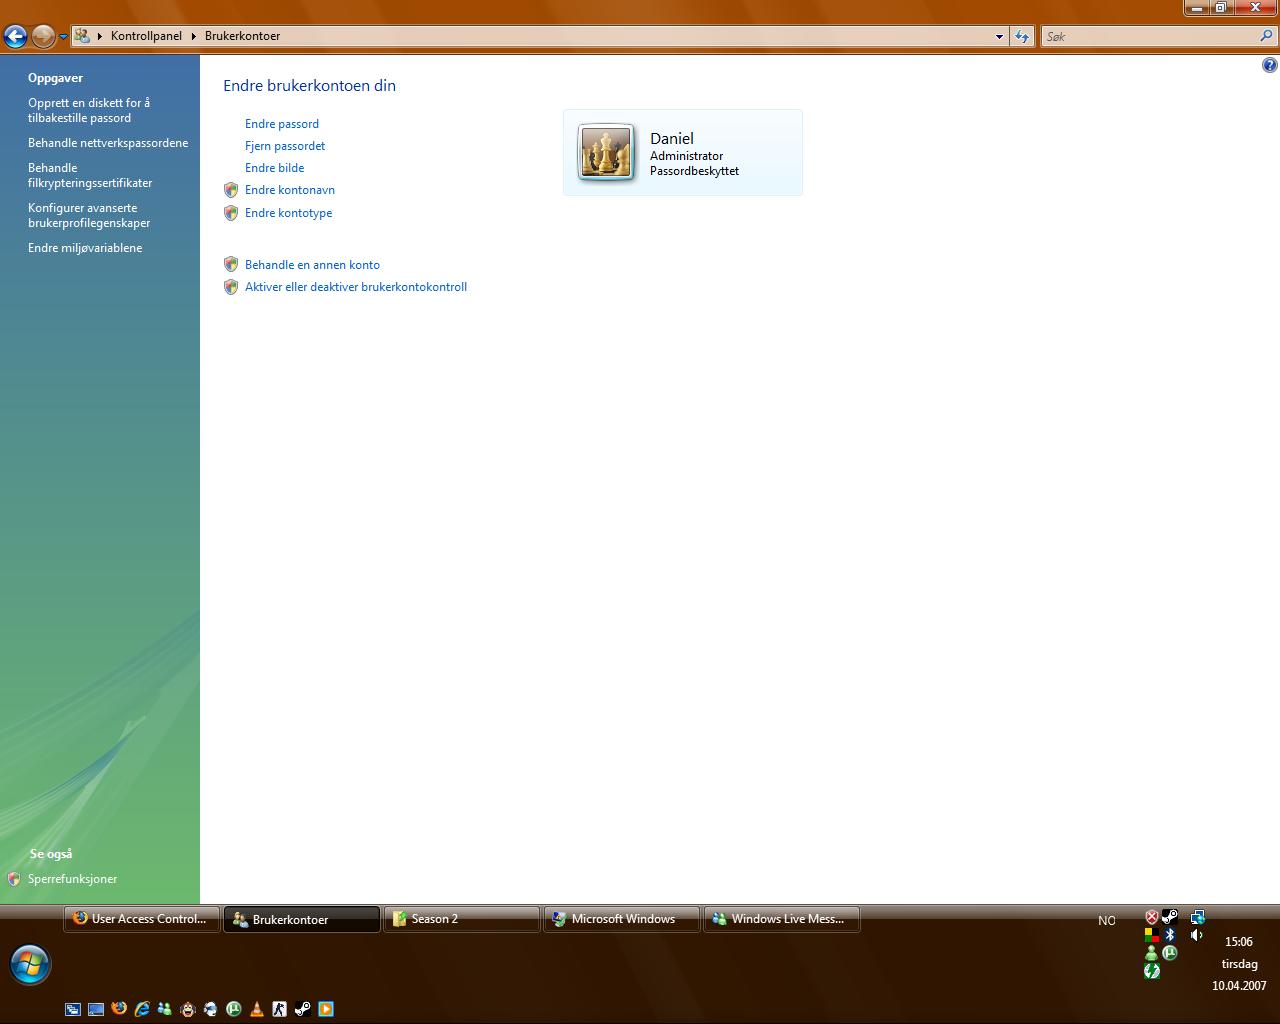1280x1024 pixels.
Task: Launch Windows Live Messenger from quick launch
Action: [x=165, y=1009]
